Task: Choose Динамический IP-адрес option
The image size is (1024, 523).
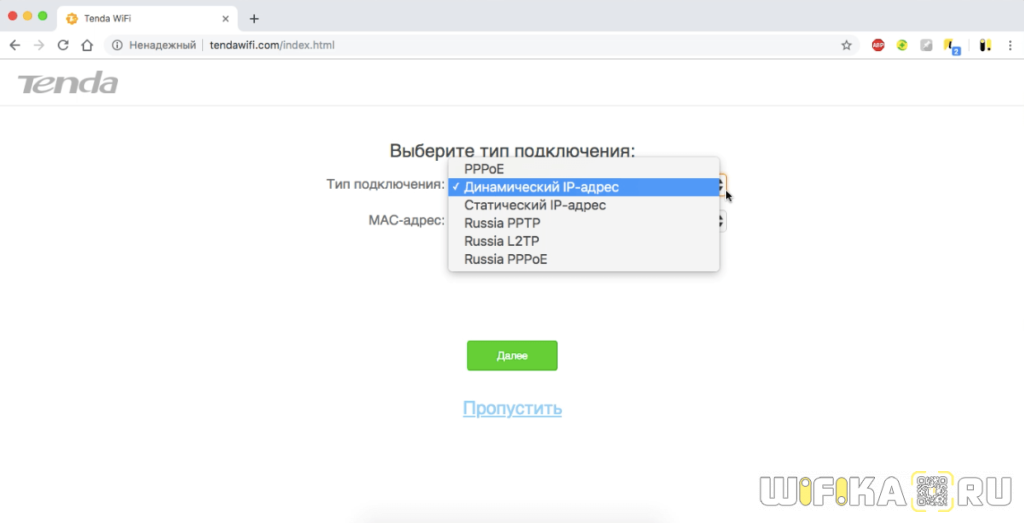Action: (x=541, y=187)
